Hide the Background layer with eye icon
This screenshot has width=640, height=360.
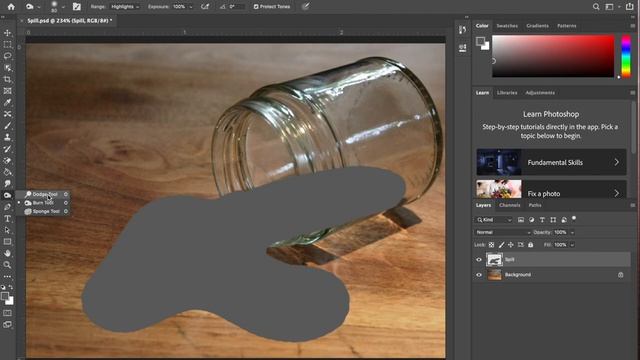click(479, 275)
